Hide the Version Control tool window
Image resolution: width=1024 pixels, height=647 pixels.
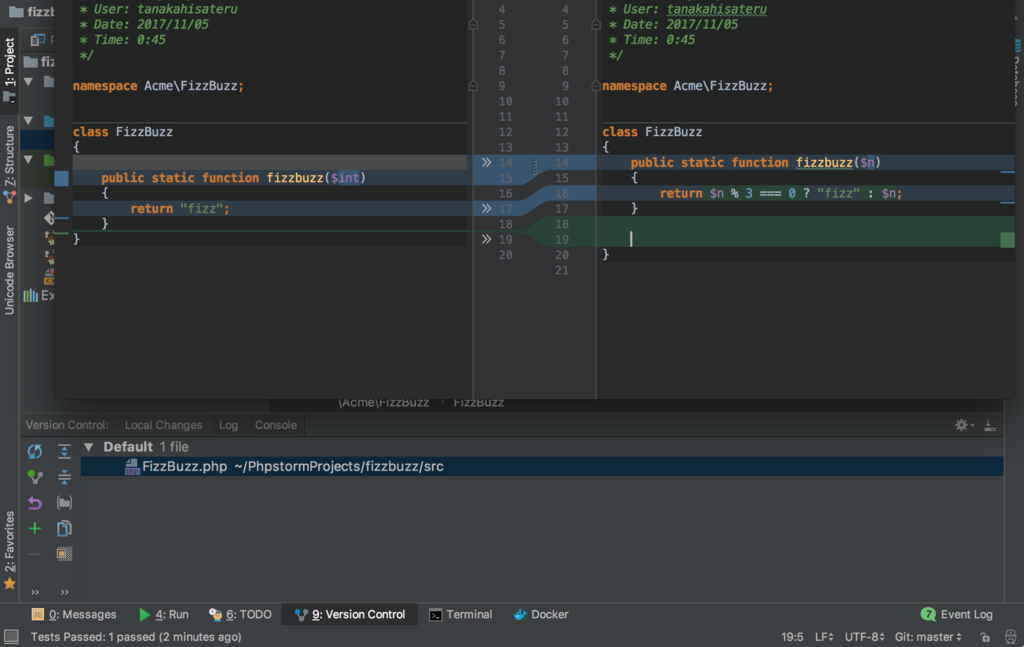coord(990,425)
